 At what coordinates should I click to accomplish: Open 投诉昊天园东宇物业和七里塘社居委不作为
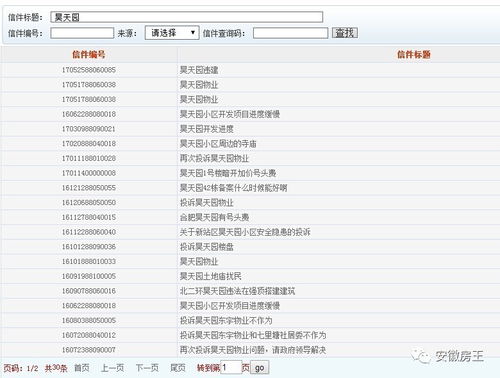253,335
